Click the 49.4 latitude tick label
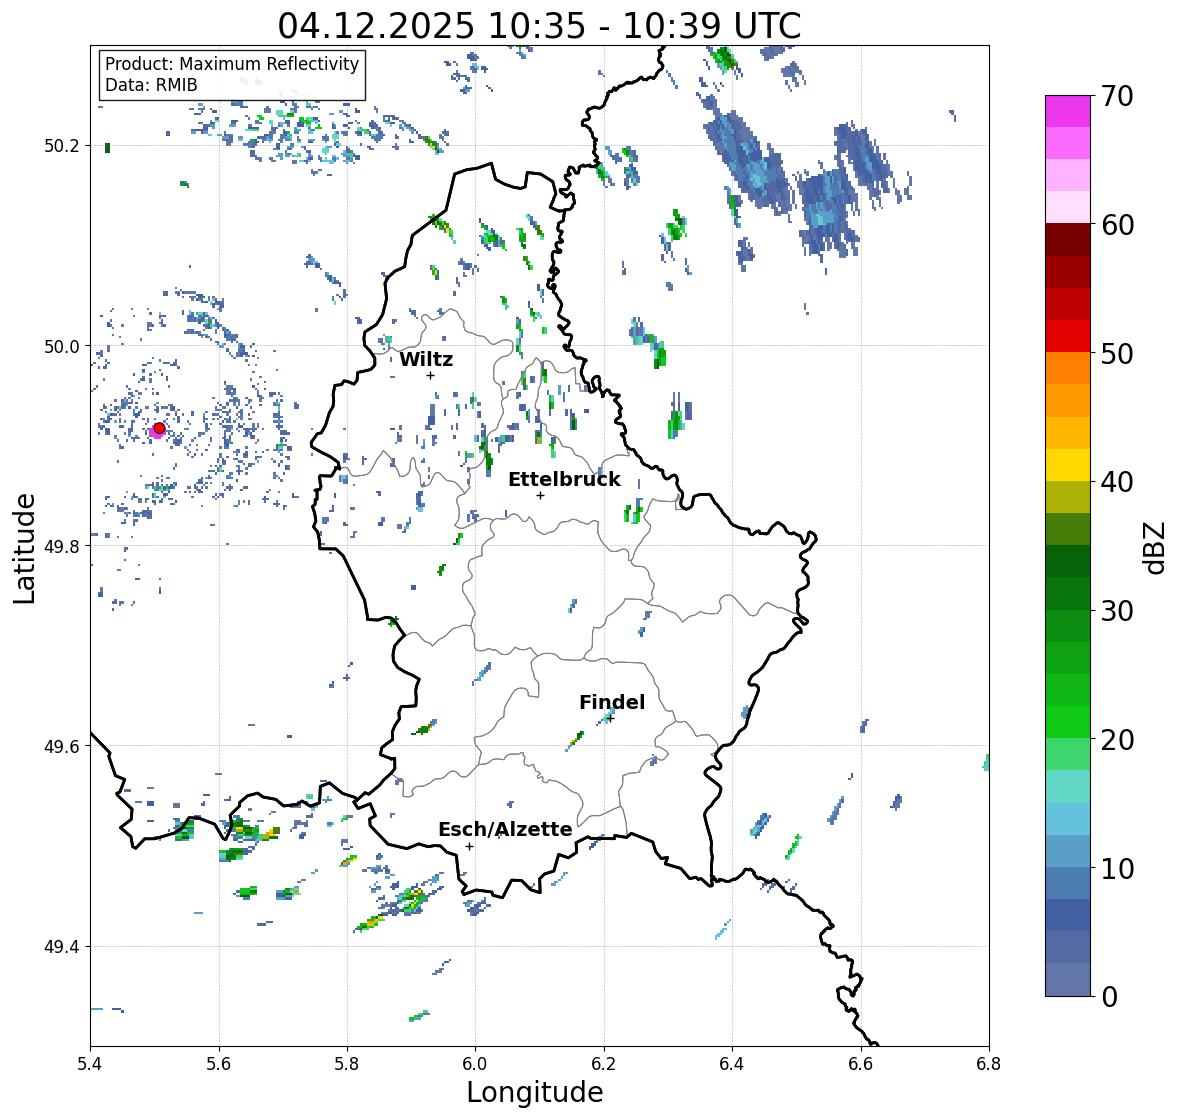This screenshot has width=1179, height=1117. pyautogui.click(x=62, y=947)
